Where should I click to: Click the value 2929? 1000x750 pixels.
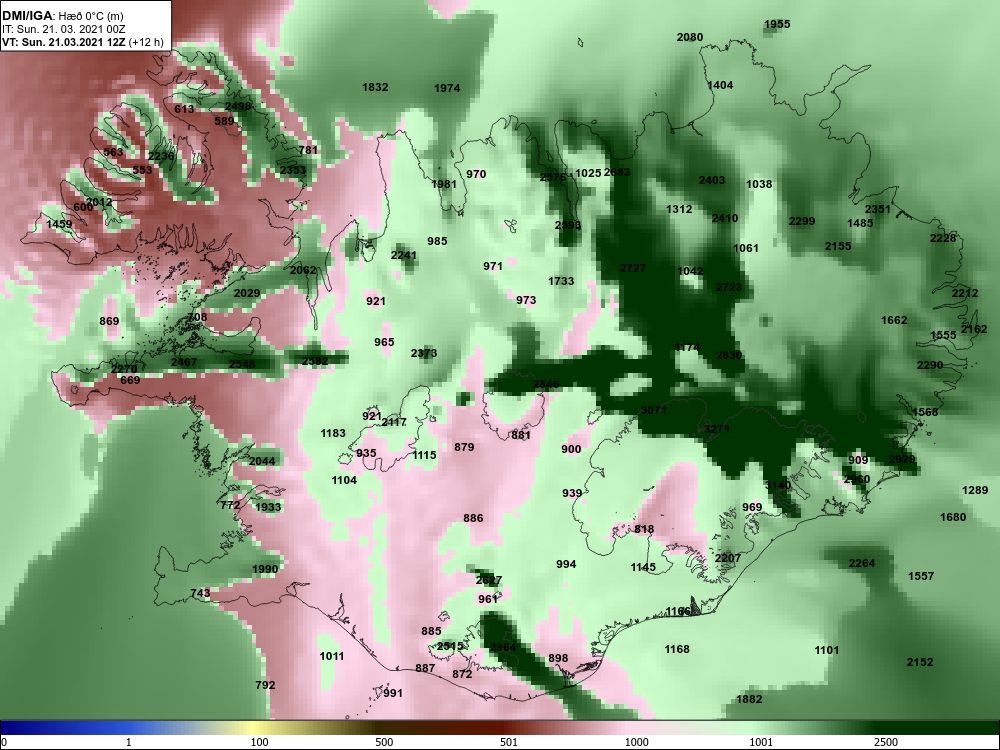click(902, 459)
